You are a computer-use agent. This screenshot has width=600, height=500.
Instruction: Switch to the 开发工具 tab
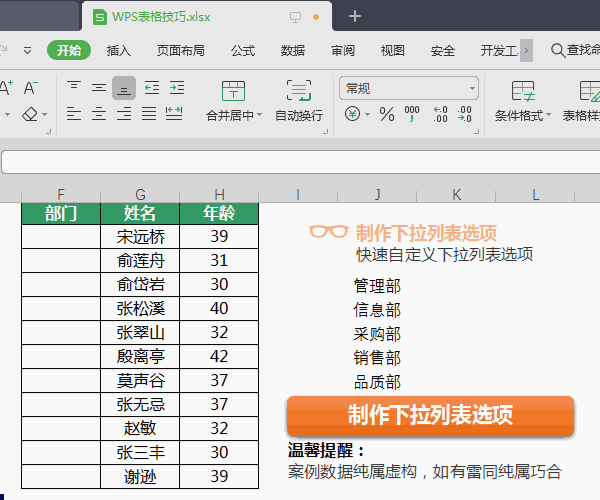pos(499,50)
